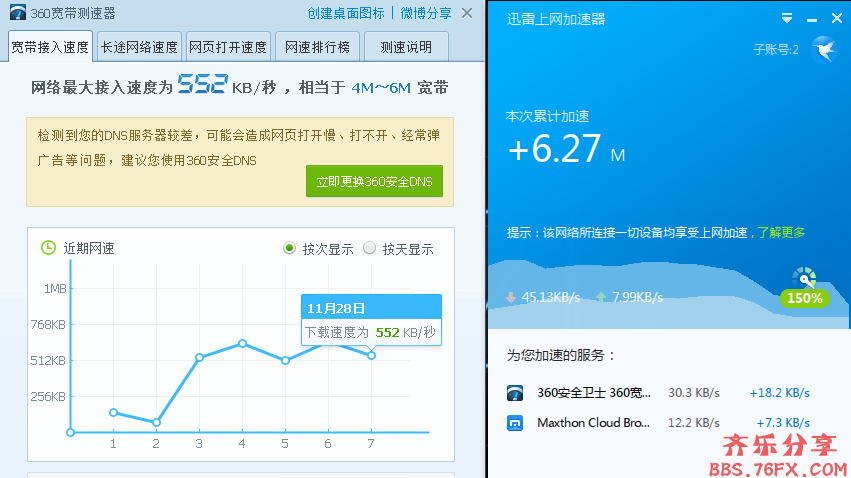Click the download arrow icon near 45.13KB/s
Viewport: 851px width, 478px height.
click(x=510, y=297)
